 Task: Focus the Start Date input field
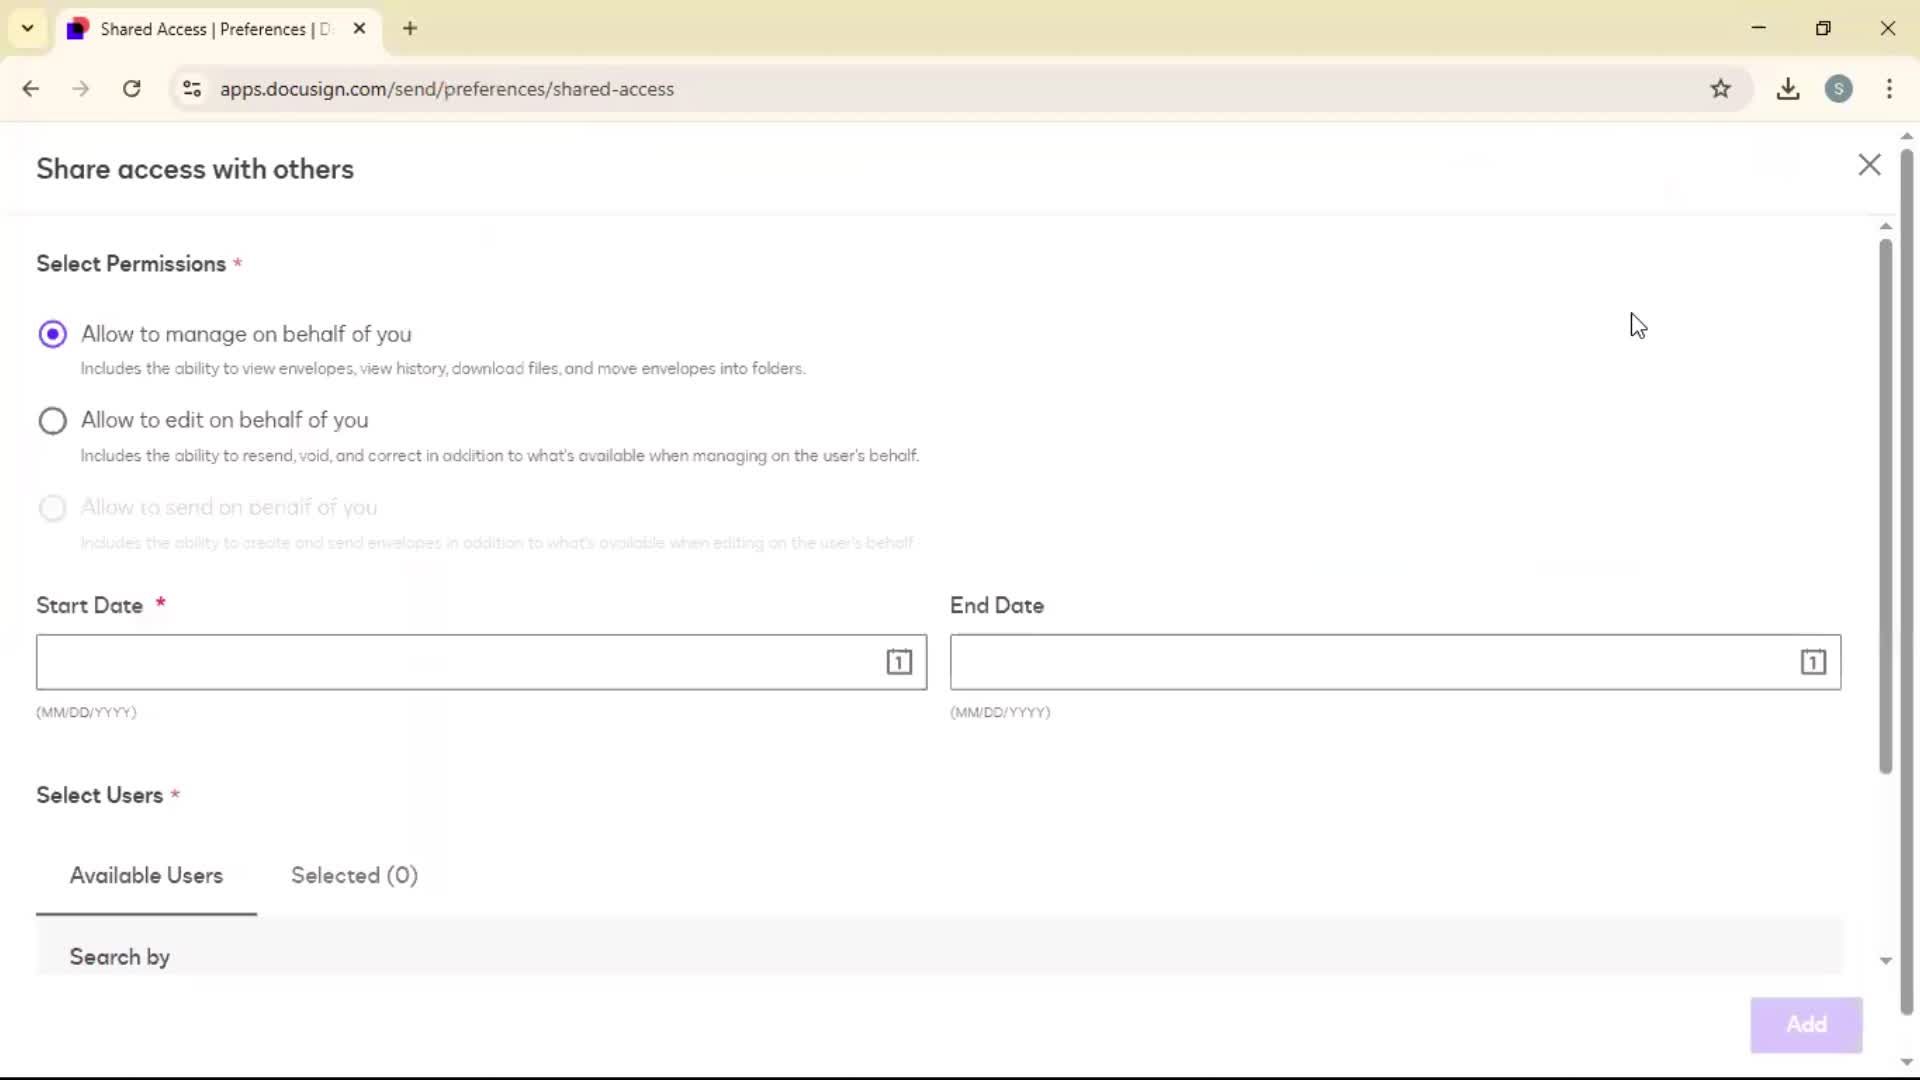click(x=481, y=662)
